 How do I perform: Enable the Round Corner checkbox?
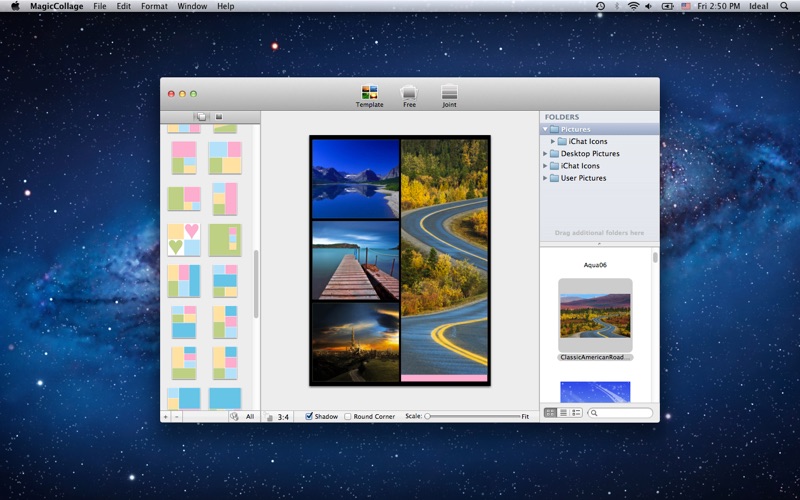[348, 416]
